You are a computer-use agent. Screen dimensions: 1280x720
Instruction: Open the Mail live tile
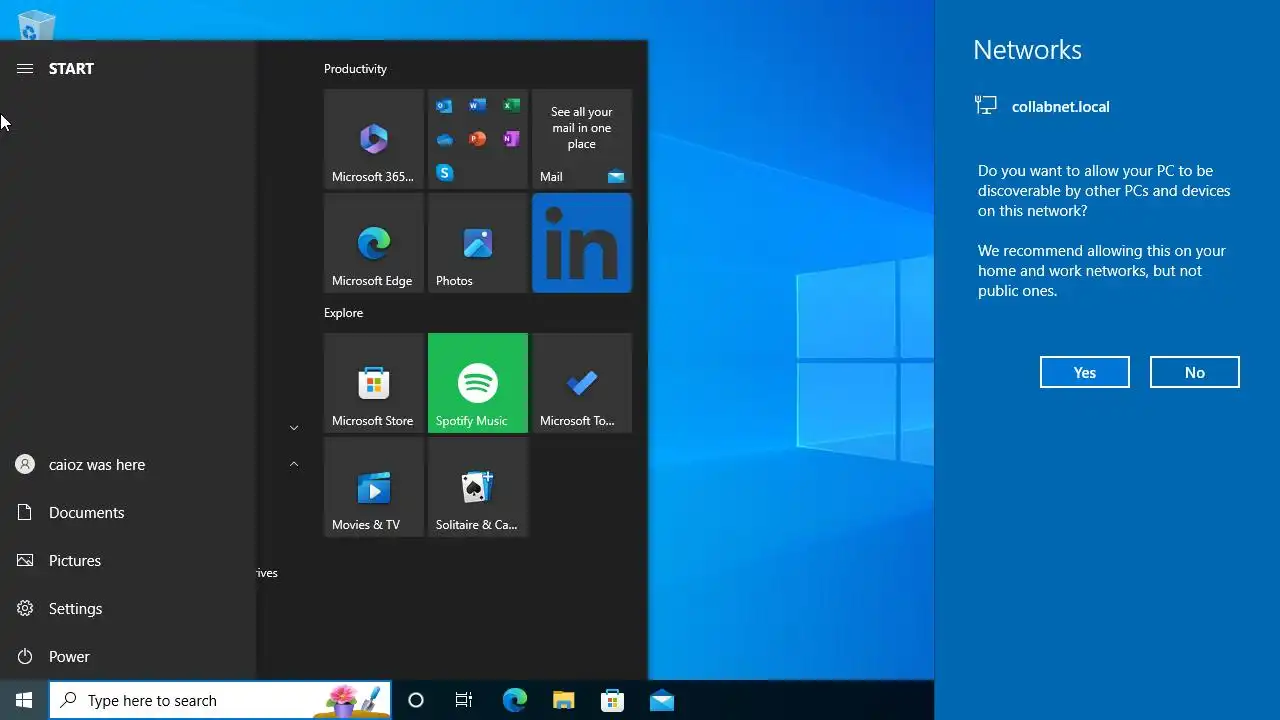coord(582,139)
